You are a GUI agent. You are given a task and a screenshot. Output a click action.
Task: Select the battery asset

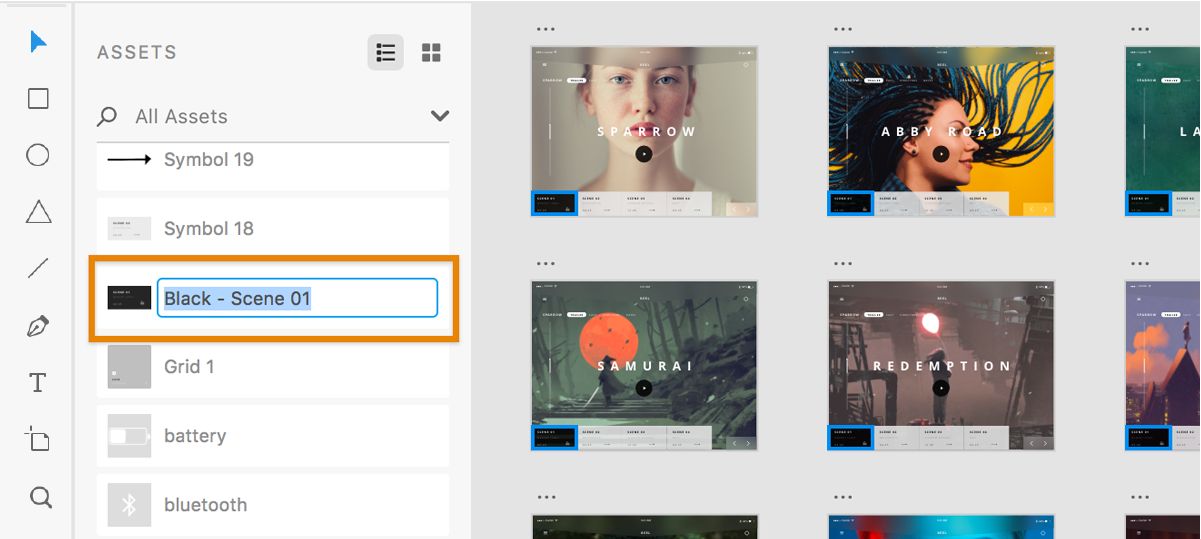tap(273, 436)
